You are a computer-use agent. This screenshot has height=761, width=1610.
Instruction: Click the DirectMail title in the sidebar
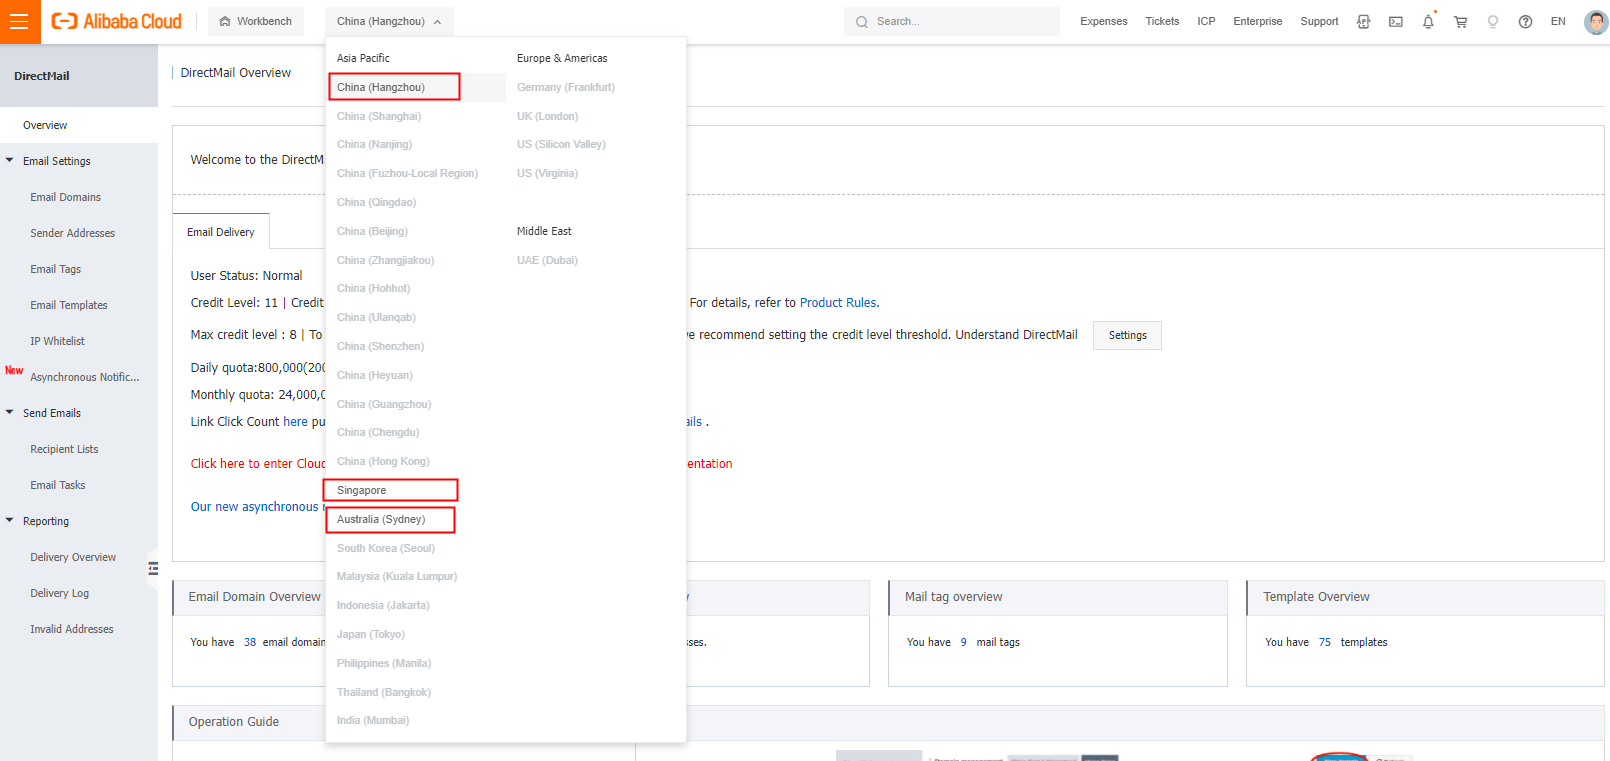point(42,76)
